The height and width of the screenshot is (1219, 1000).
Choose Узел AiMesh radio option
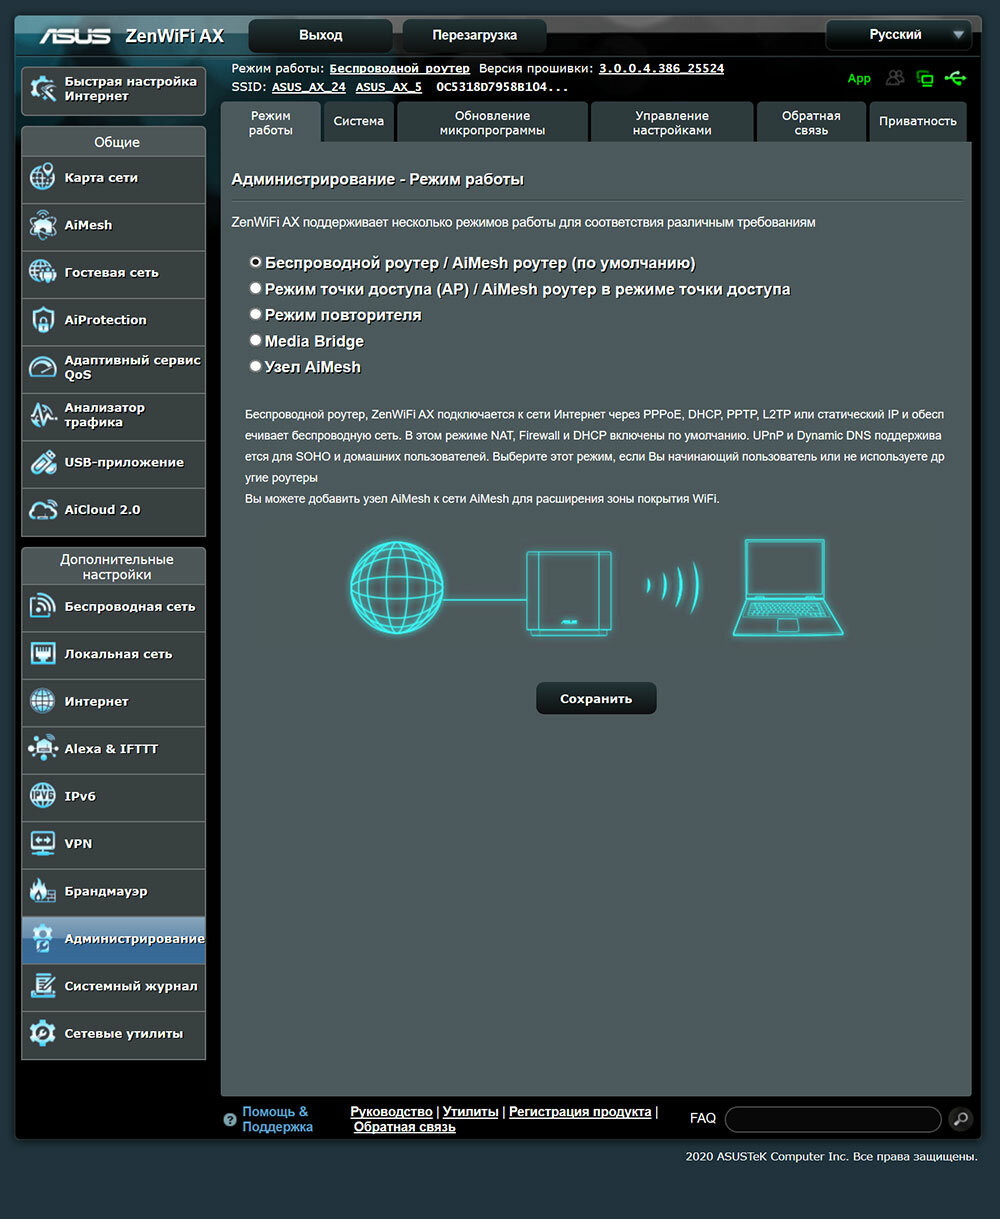(256, 366)
